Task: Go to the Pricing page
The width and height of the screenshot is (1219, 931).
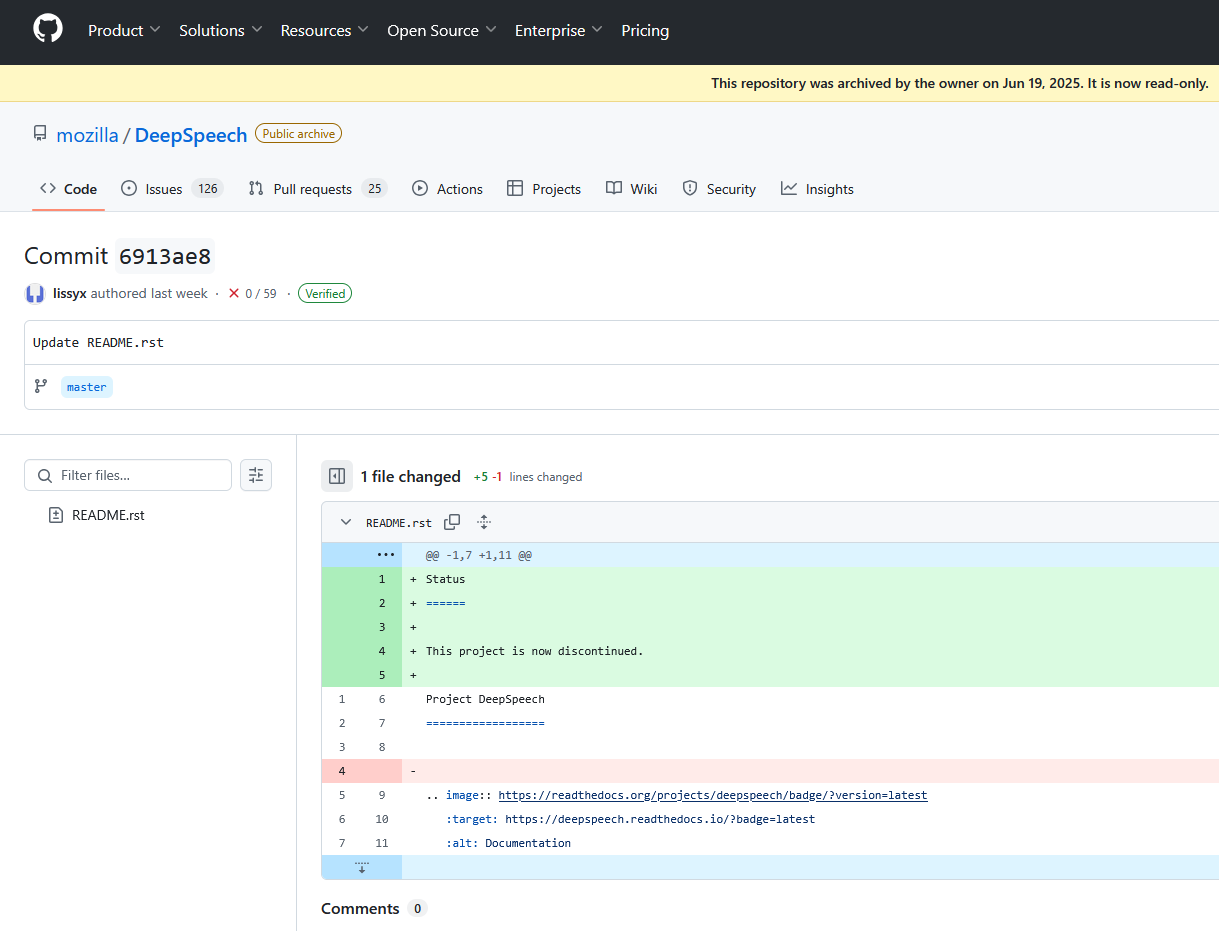Action: click(x=645, y=30)
